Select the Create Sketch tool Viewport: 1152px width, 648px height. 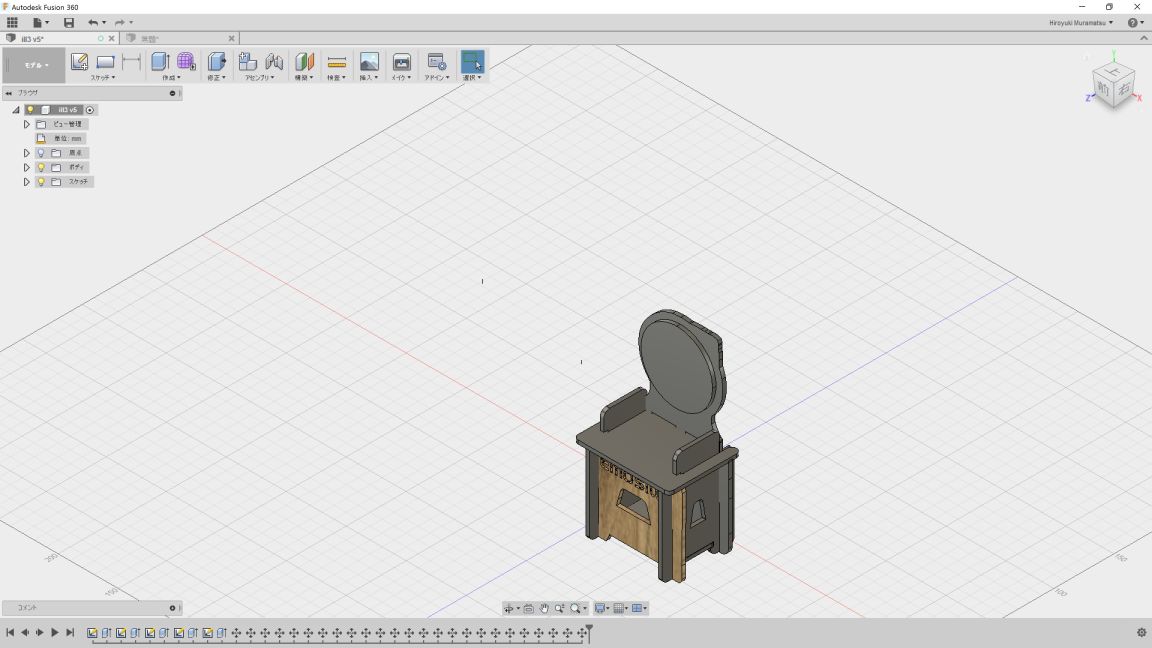[79, 62]
